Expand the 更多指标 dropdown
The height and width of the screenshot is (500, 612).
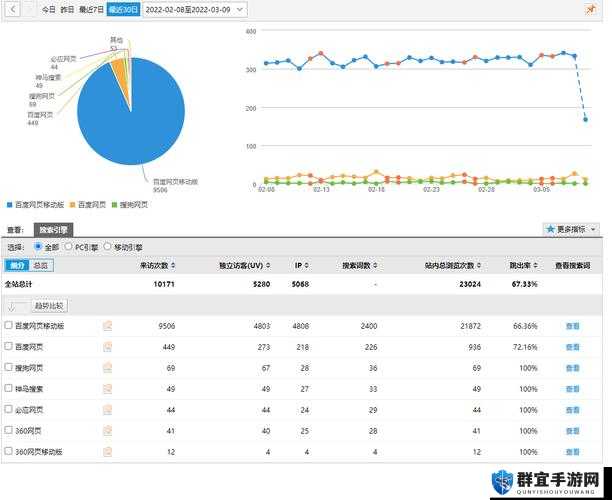click(x=571, y=229)
